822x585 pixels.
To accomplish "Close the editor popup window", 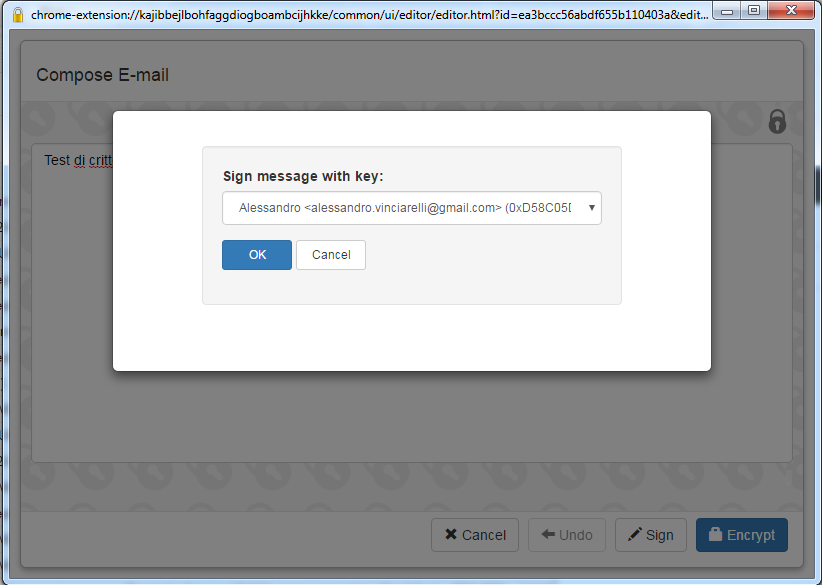I will tap(792, 10).
